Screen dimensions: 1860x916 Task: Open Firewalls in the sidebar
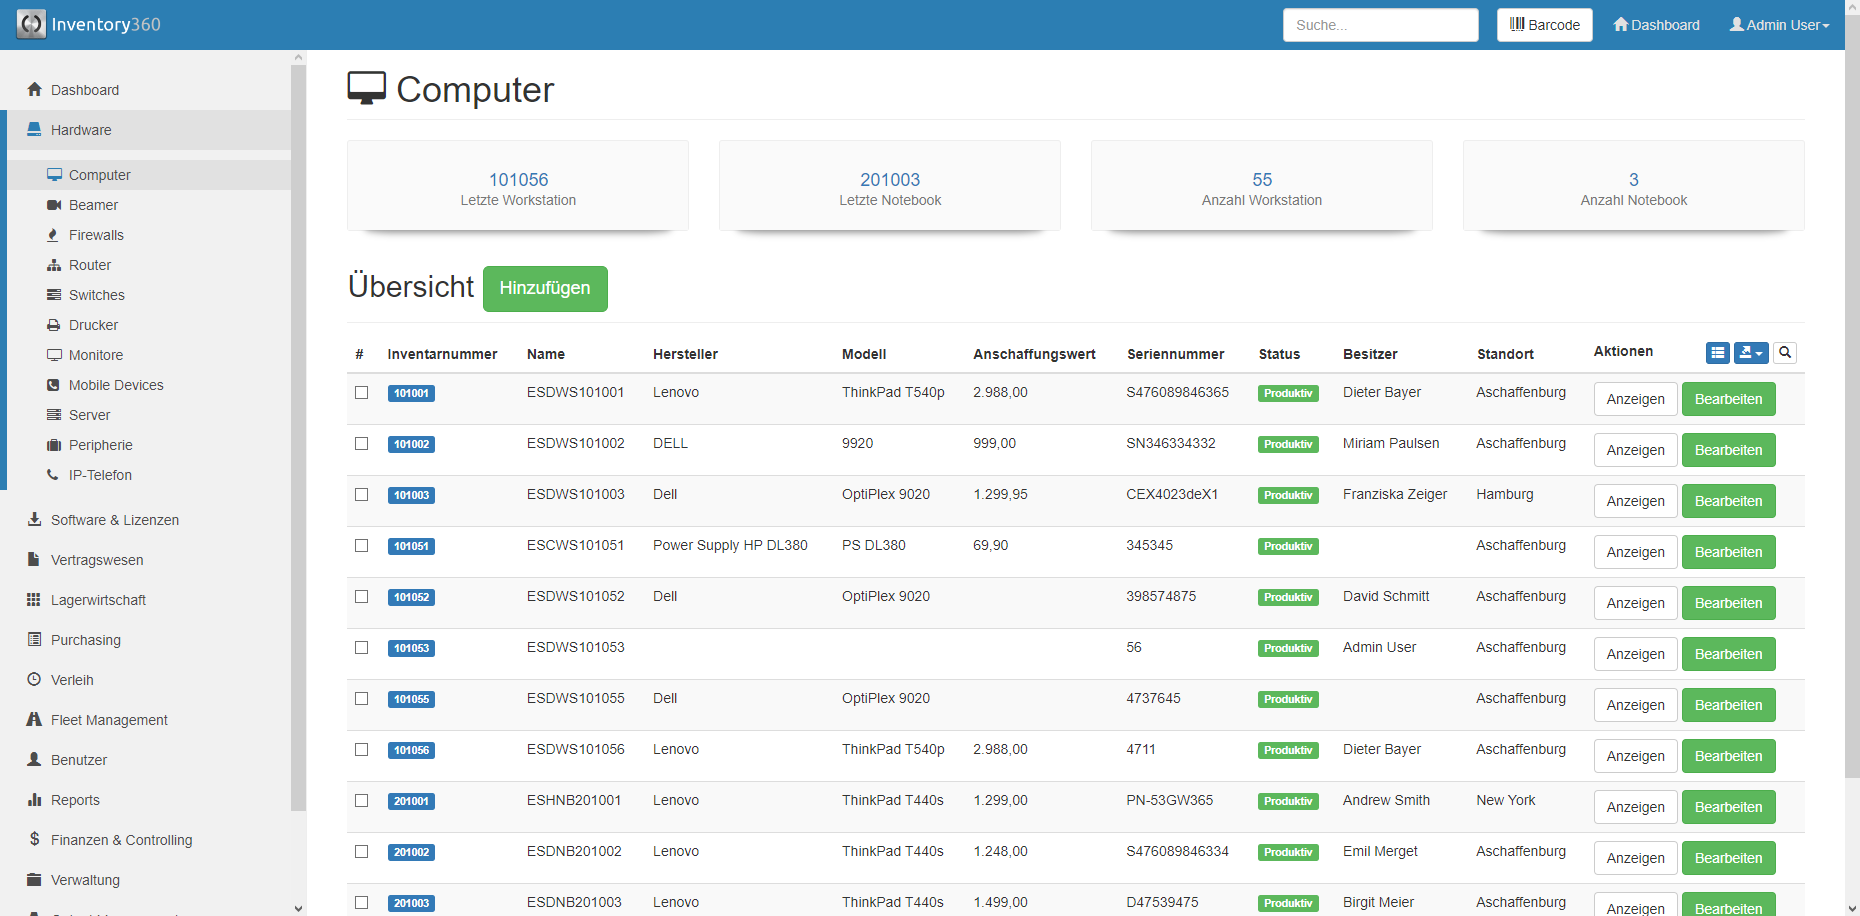[x=96, y=235]
